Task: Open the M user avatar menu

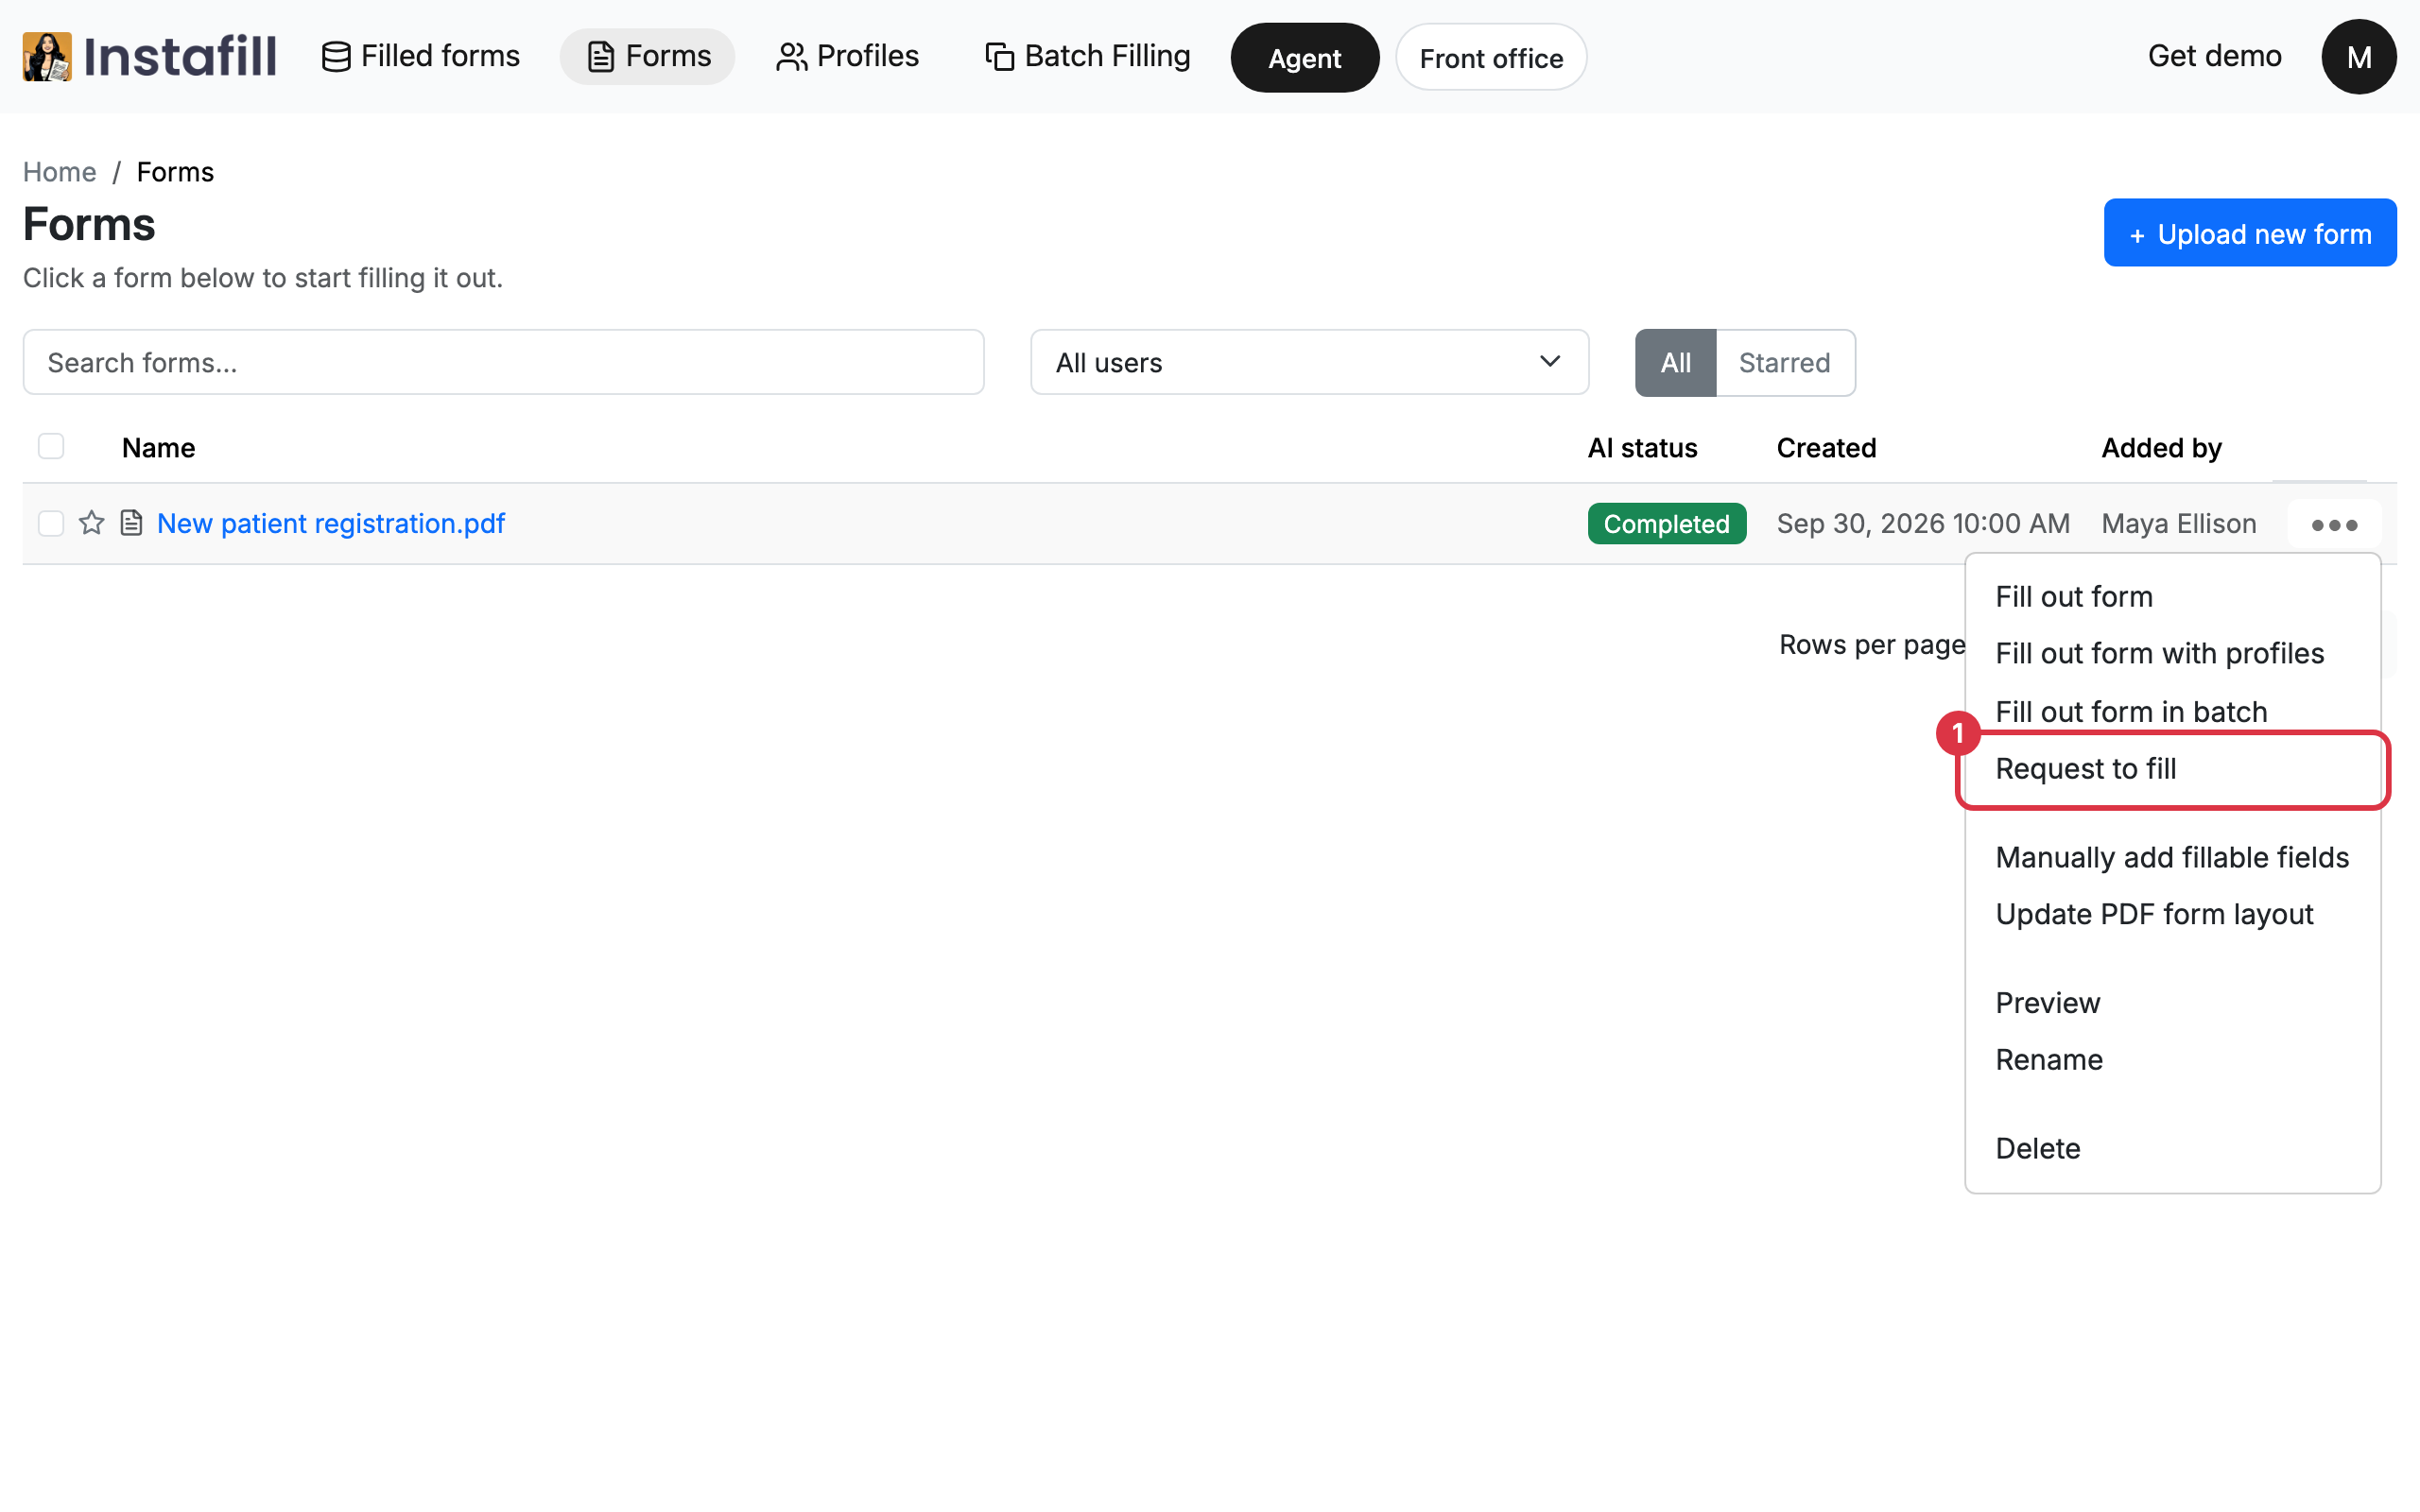Action: click(x=2358, y=57)
